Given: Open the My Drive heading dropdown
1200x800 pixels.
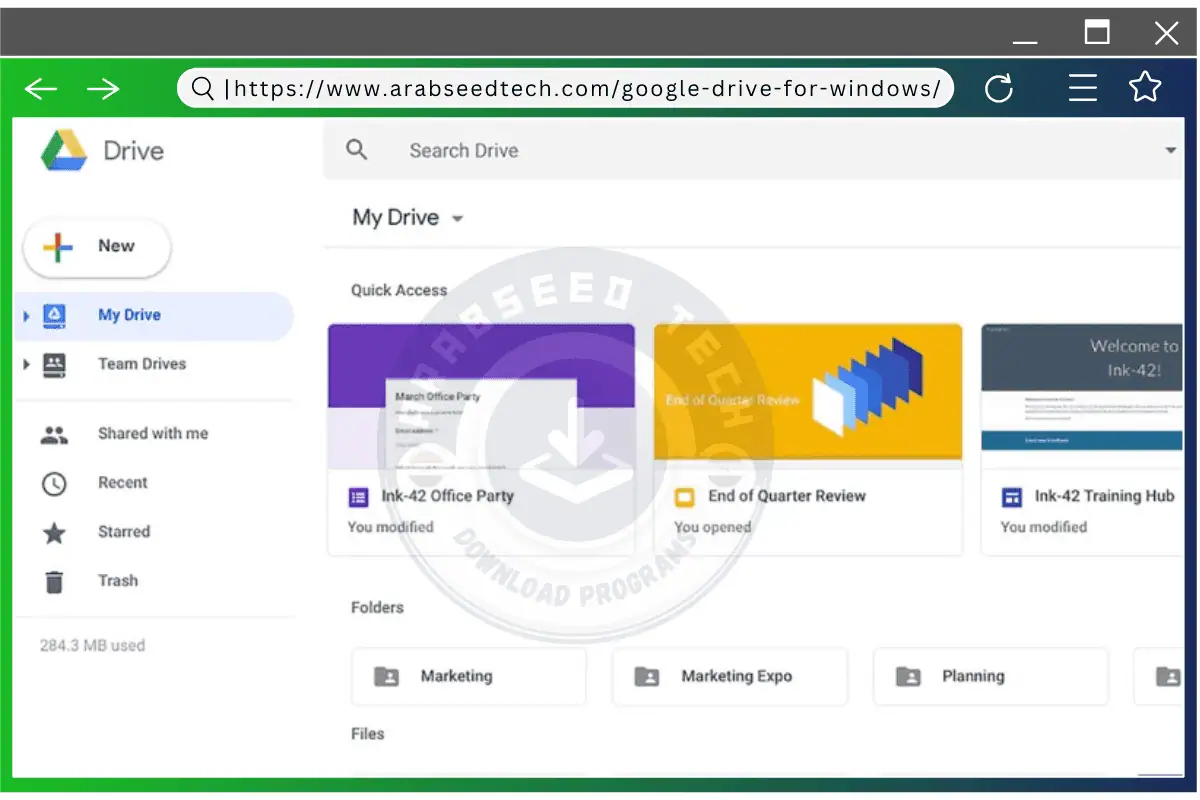Looking at the screenshot, I should tap(457, 218).
